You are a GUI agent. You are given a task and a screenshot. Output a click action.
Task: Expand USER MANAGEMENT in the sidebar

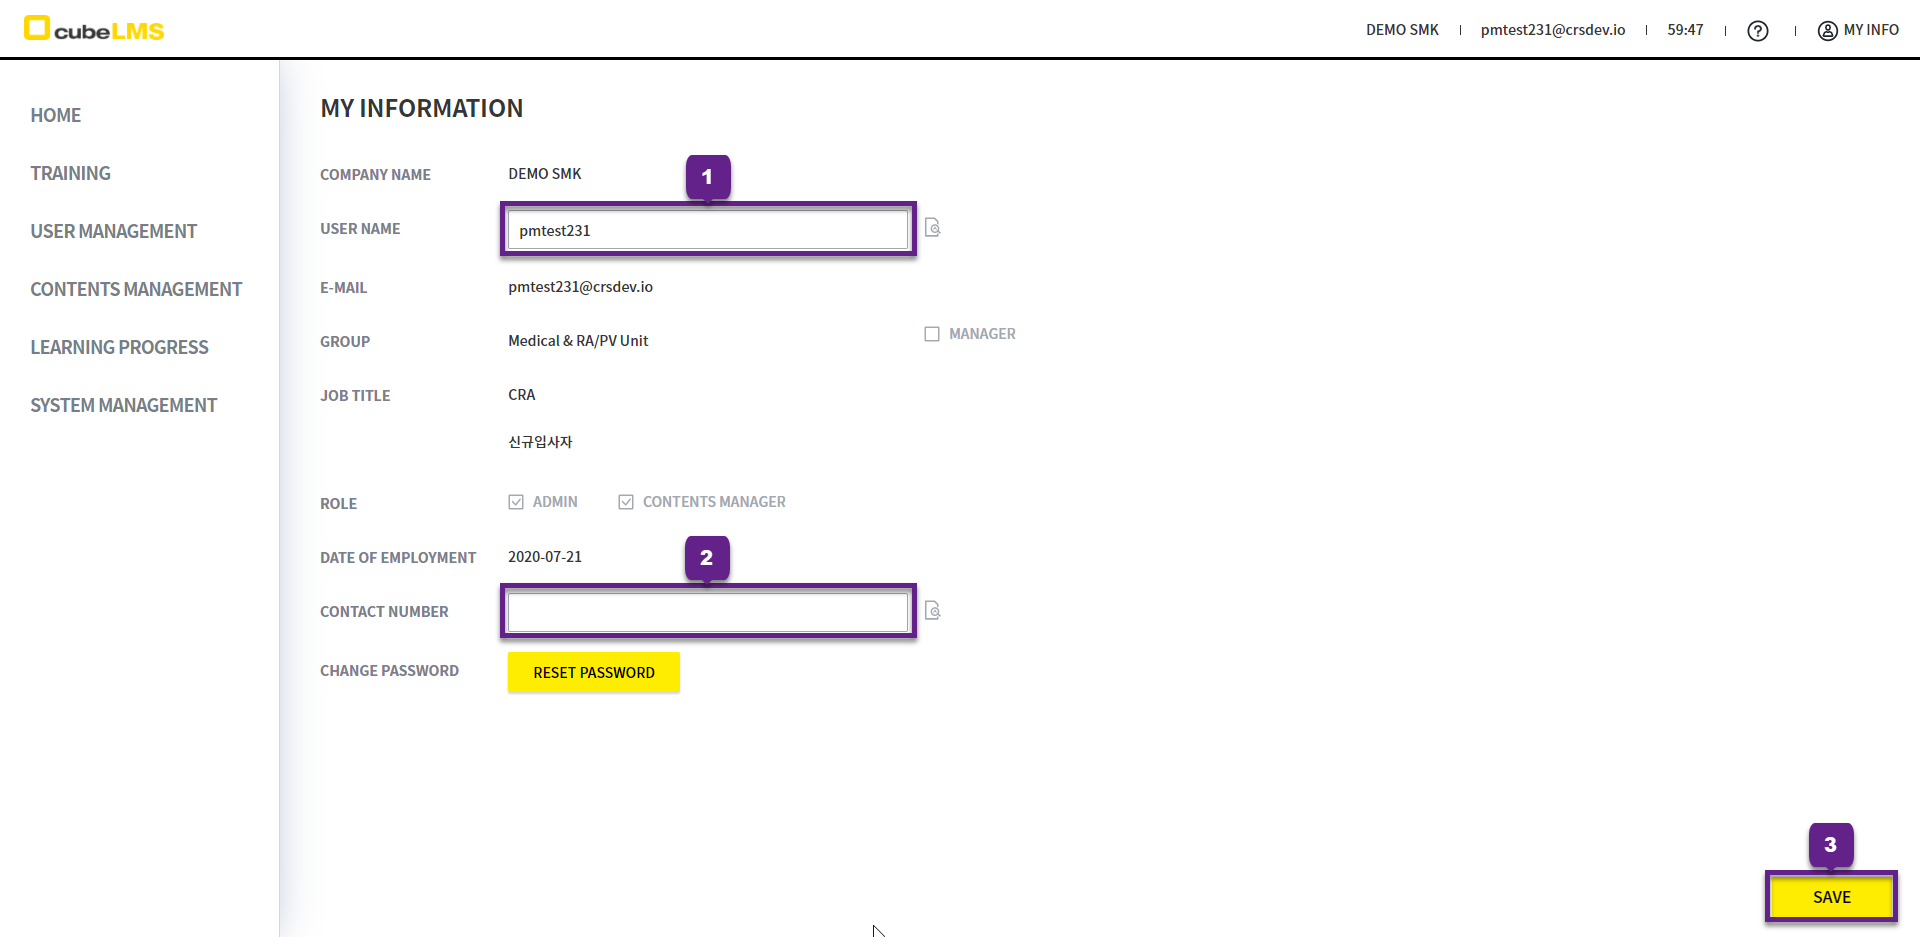pyautogui.click(x=113, y=231)
